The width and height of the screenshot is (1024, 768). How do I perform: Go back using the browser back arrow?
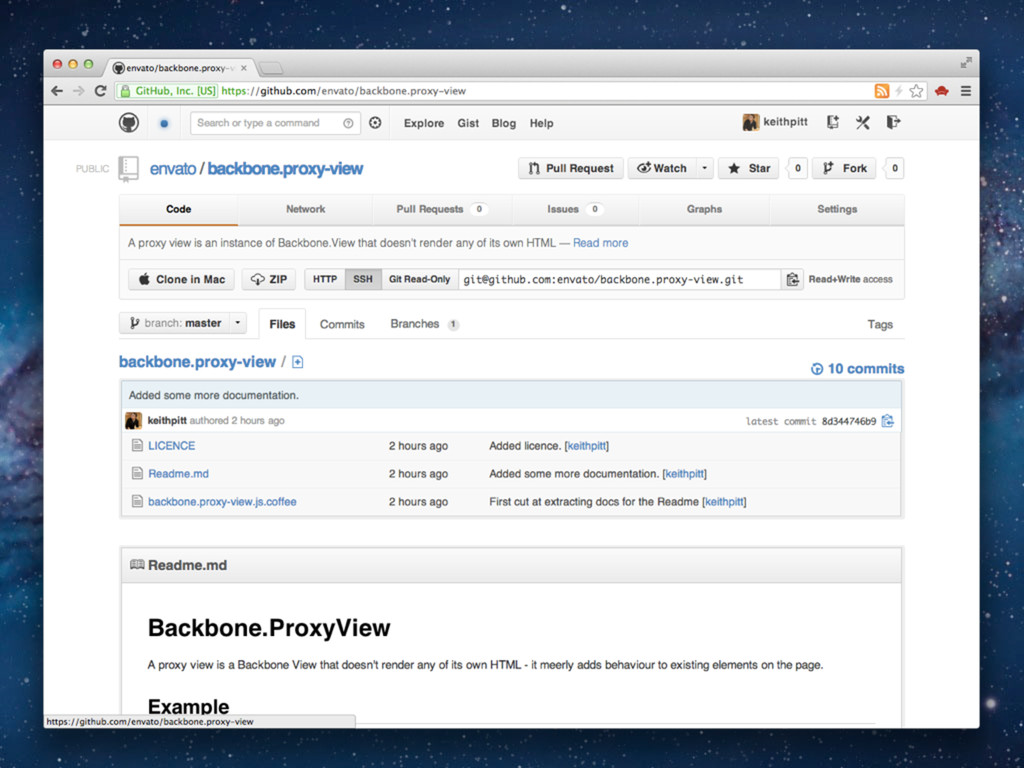[57, 91]
